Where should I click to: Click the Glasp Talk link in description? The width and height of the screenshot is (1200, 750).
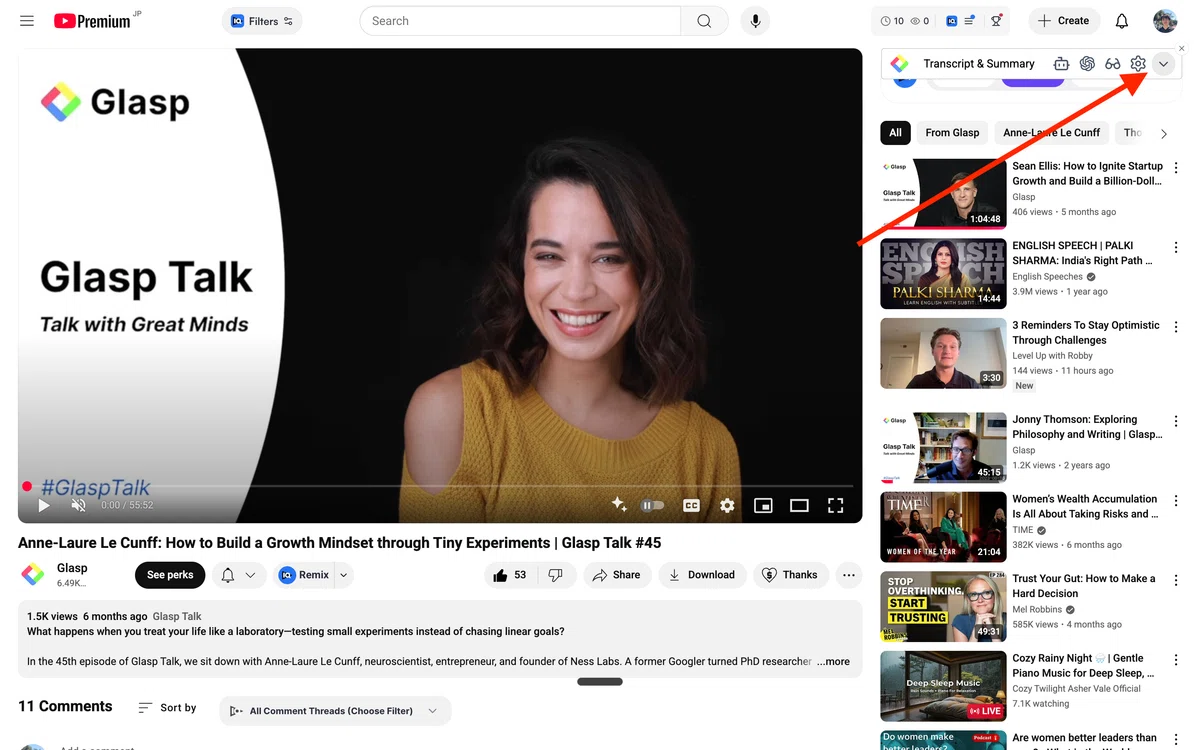[x=177, y=617]
